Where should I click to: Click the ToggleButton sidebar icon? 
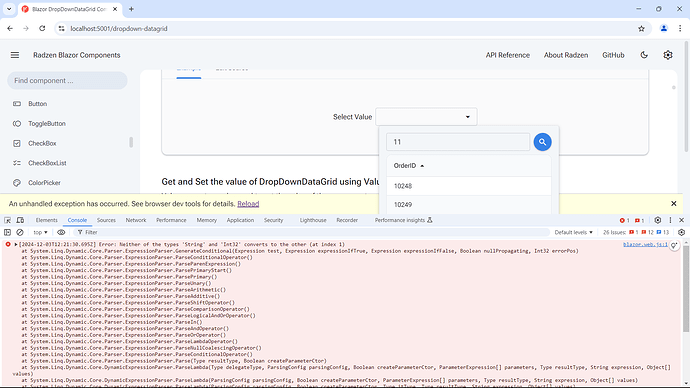(17, 124)
